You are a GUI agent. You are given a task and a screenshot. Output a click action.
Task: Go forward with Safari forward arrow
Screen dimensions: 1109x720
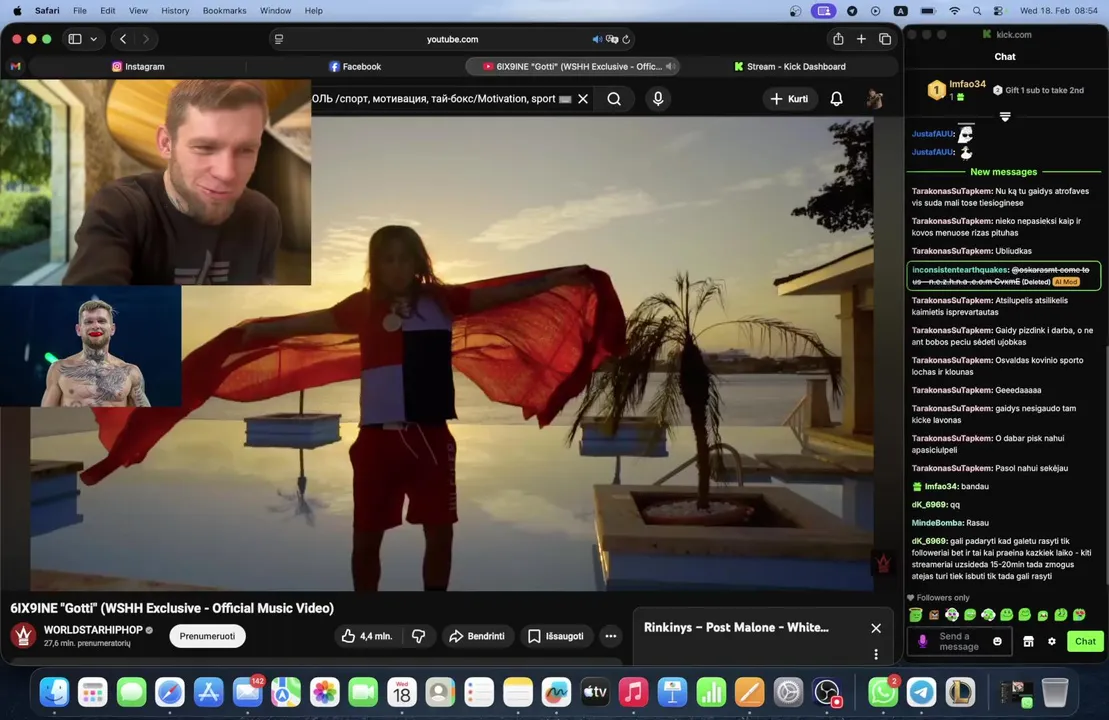tap(146, 39)
